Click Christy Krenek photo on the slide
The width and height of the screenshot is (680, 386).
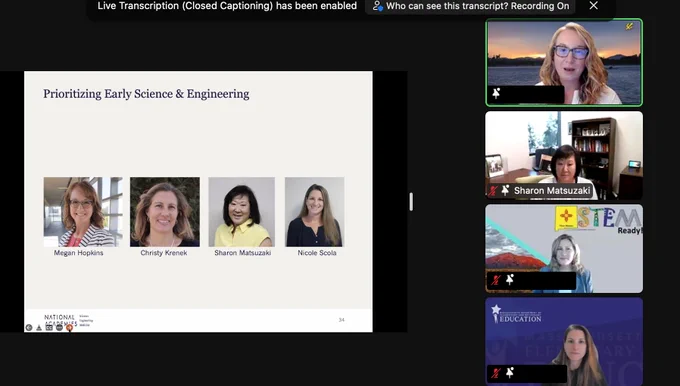pos(165,212)
